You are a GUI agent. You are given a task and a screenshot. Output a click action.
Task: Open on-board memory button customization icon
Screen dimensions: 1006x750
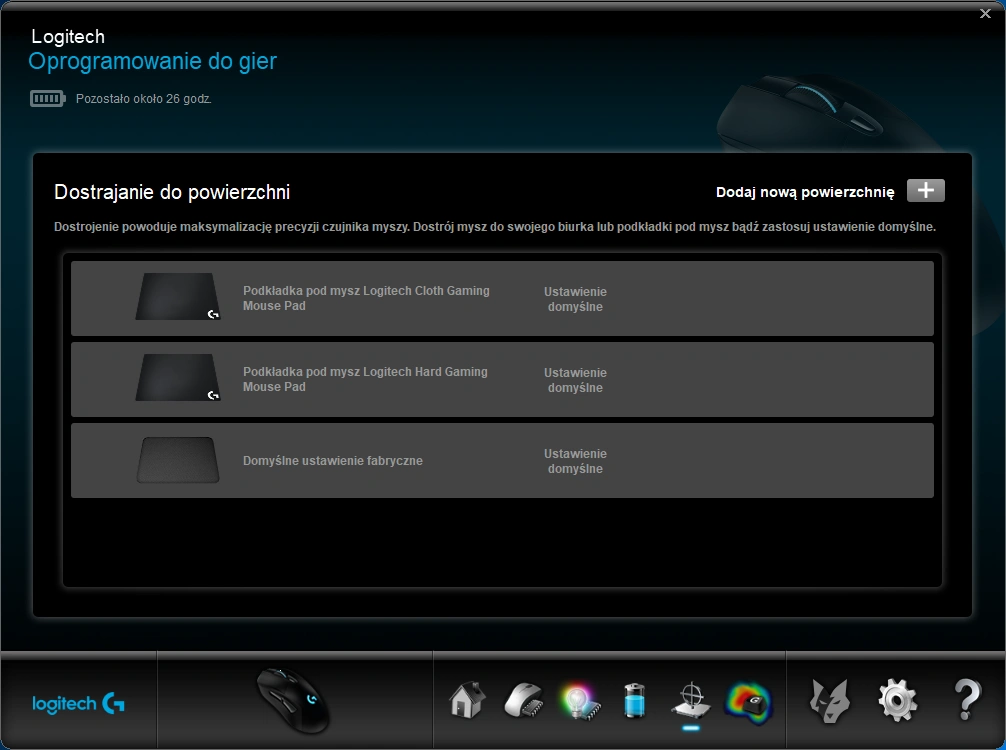click(x=524, y=700)
